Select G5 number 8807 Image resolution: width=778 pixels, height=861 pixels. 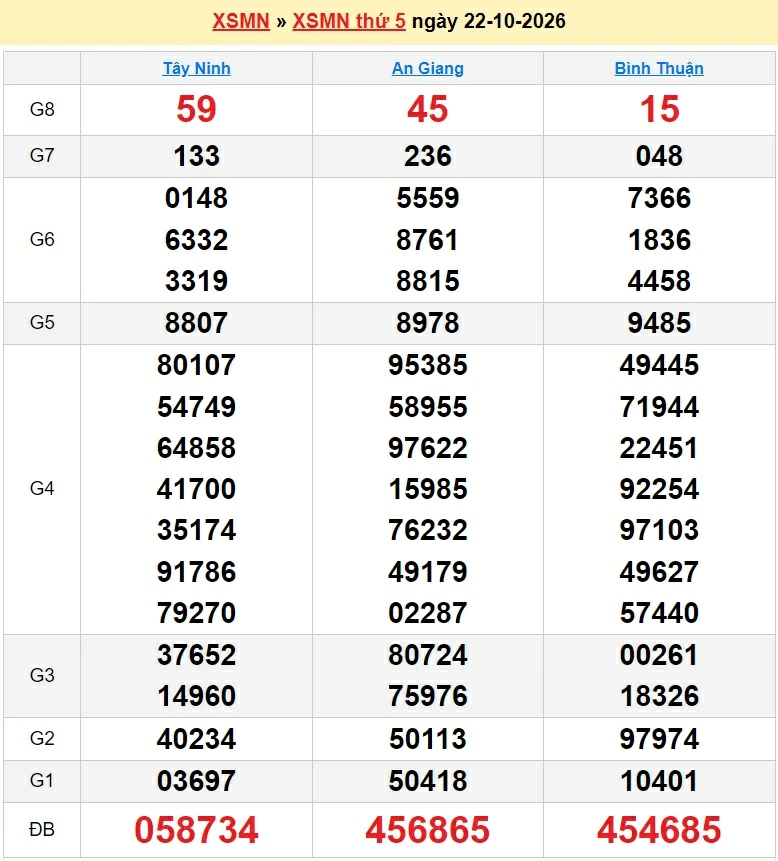pyautogui.click(x=197, y=323)
